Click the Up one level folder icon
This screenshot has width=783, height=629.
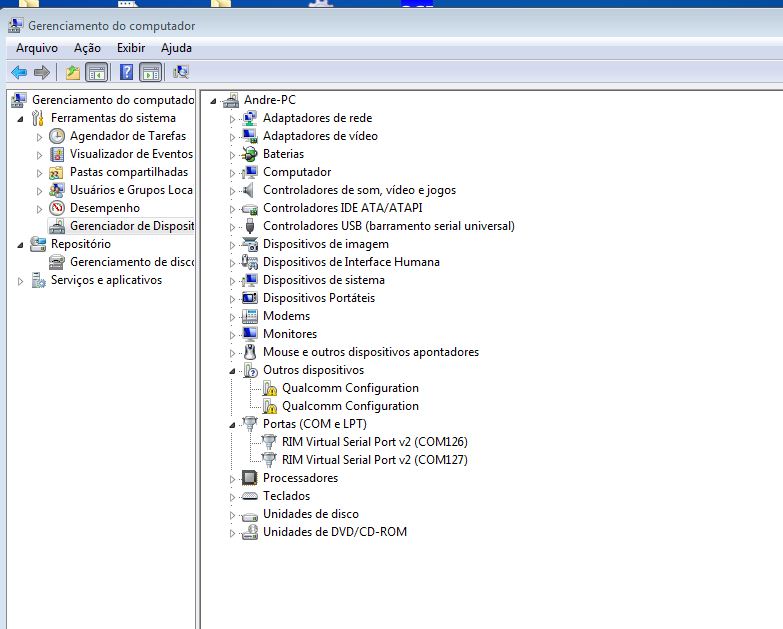tap(73, 73)
